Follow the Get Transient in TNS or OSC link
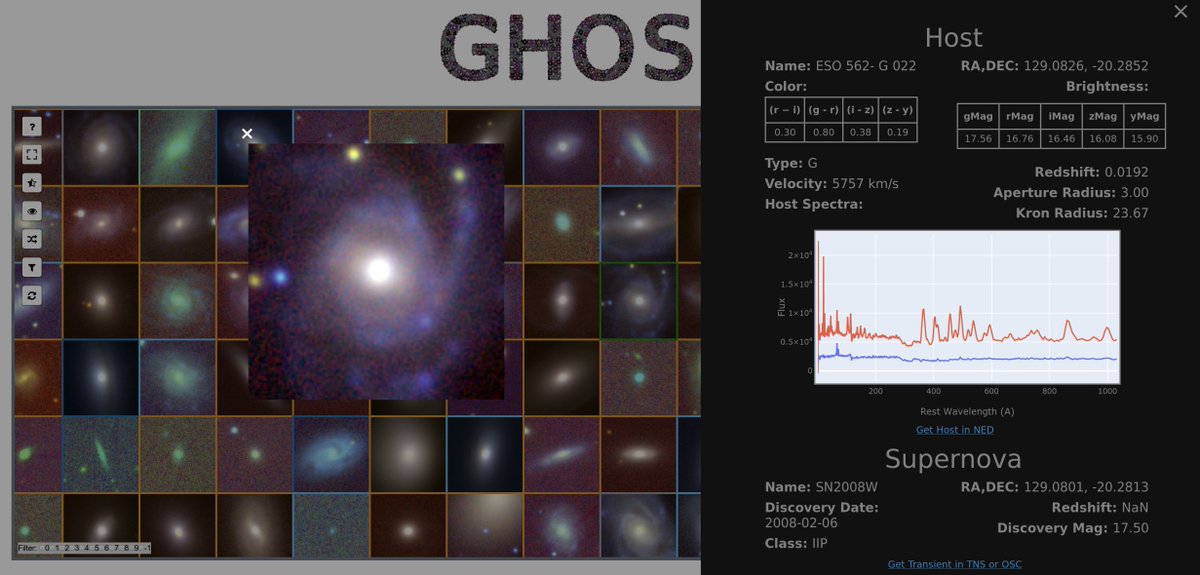Viewport: 1200px width, 575px height. pyautogui.click(x=955, y=564)
